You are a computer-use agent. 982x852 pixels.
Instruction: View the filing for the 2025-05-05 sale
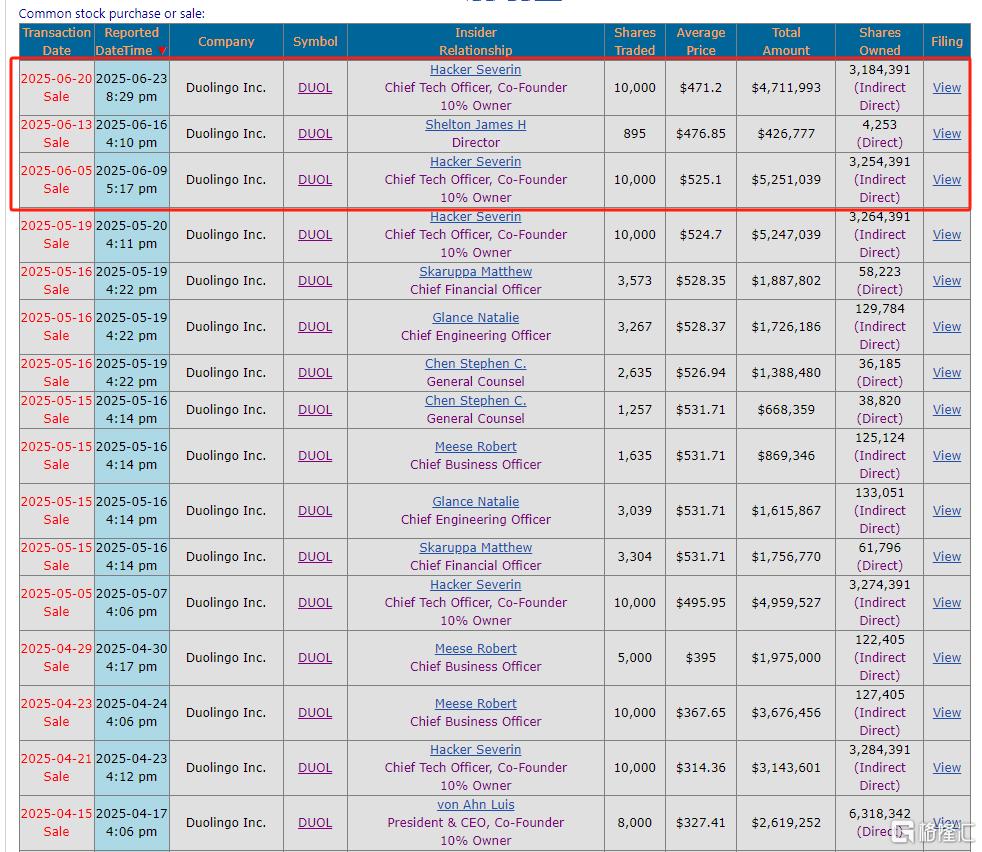[x=946, y=603]
